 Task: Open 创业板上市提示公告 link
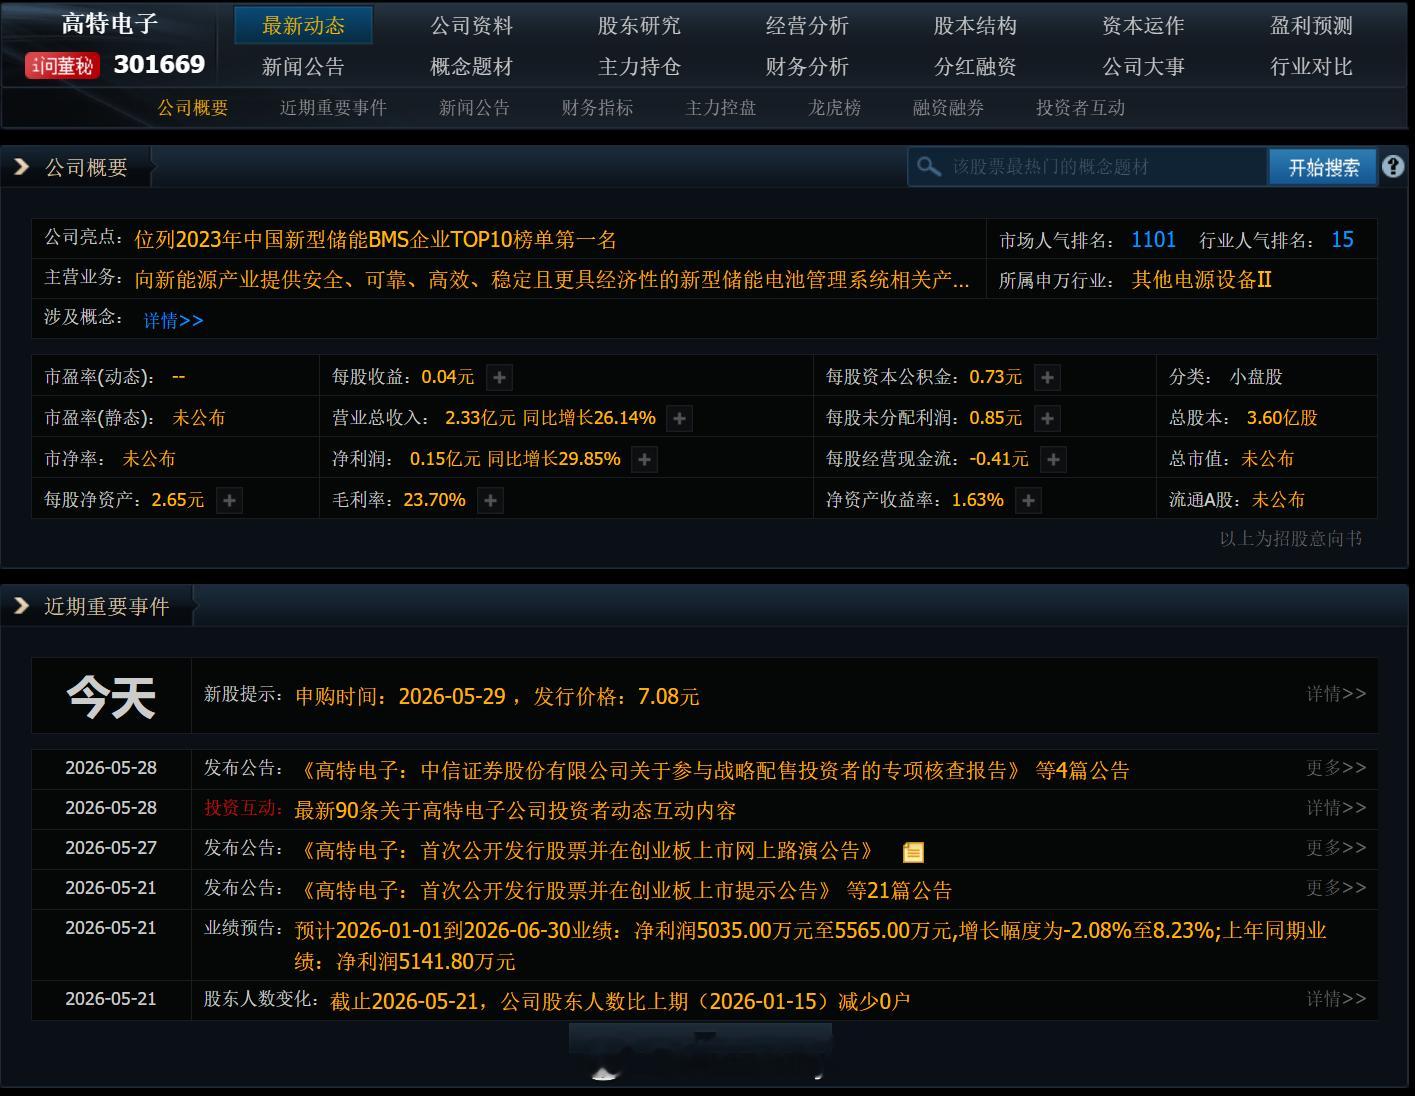[x=566, y=891]
